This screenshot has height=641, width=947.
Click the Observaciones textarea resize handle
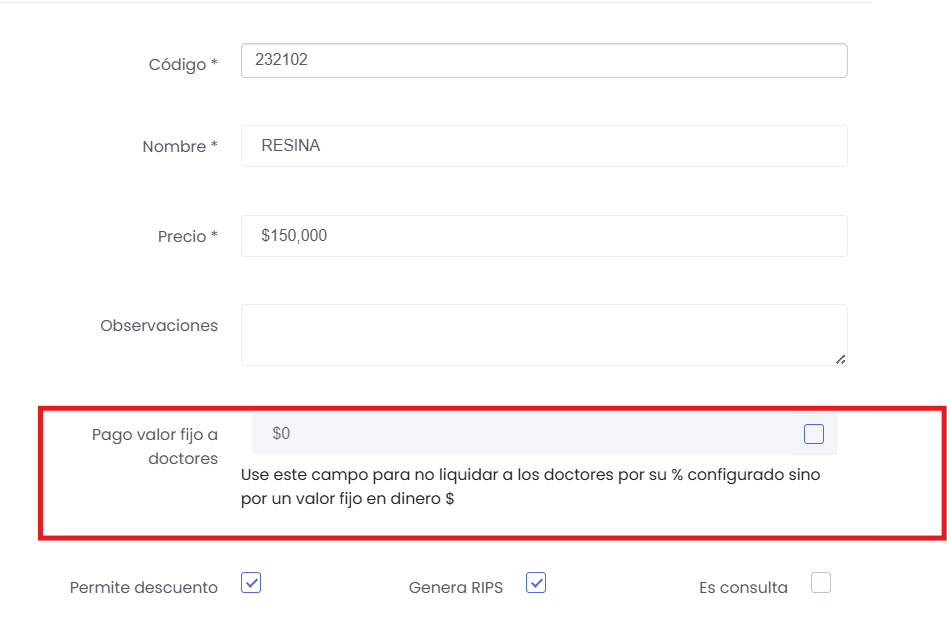pos(840,358)
